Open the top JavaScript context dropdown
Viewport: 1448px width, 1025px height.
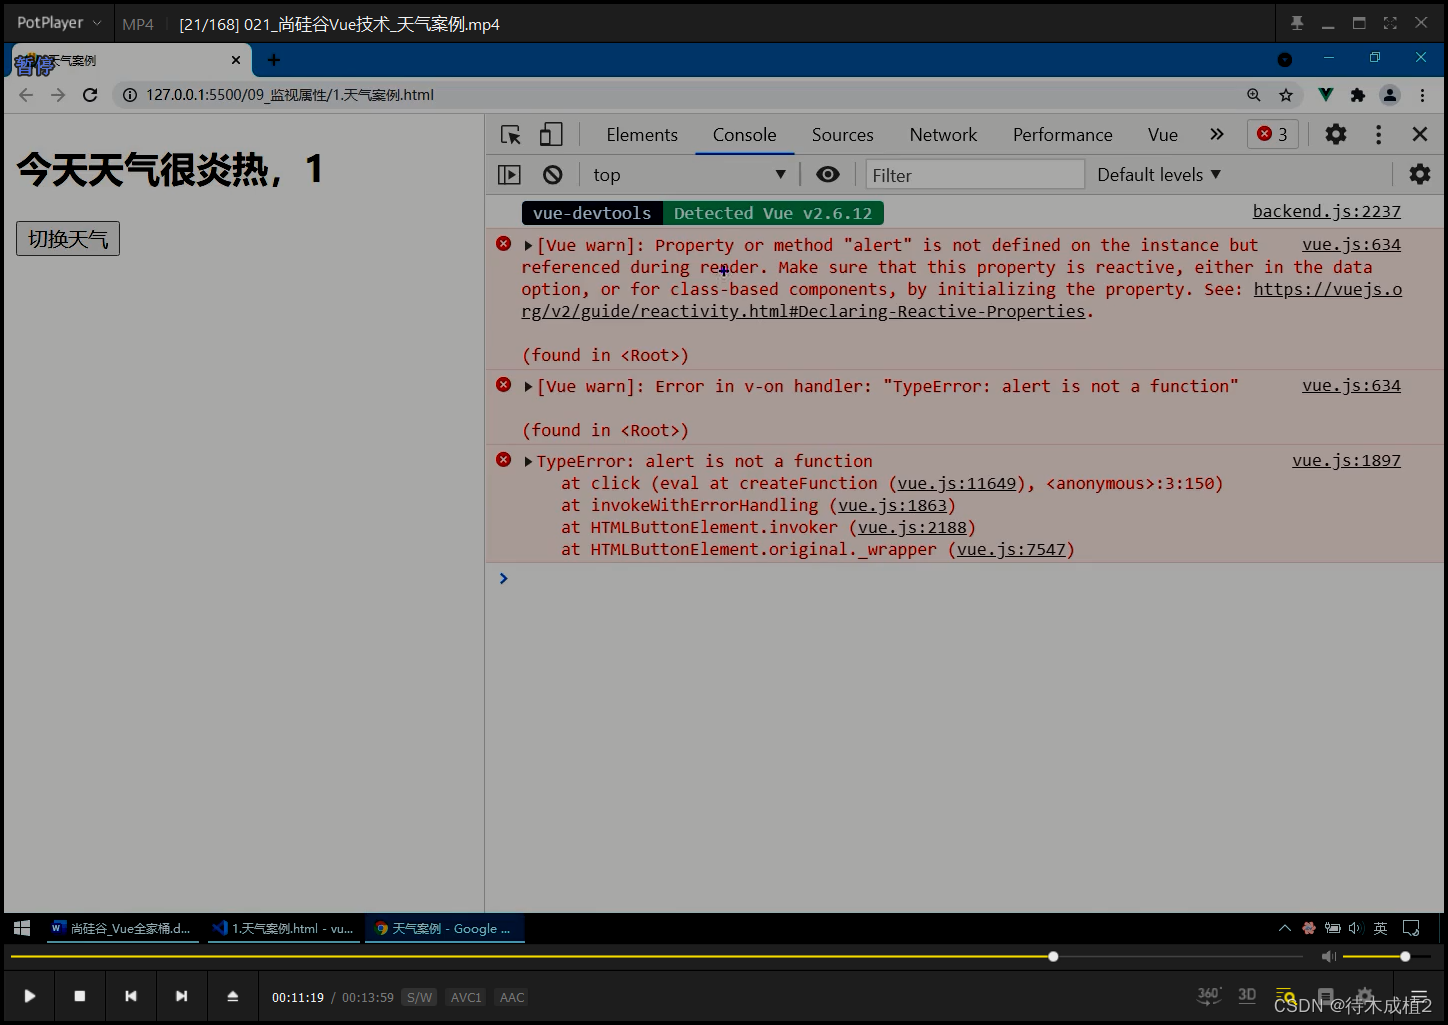point(689,175)
